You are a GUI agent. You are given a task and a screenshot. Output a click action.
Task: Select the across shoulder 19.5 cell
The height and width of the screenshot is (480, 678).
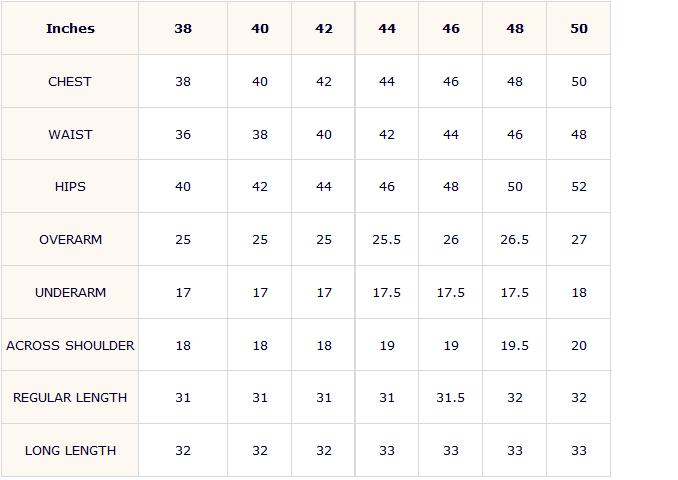(x=515, y=345)
